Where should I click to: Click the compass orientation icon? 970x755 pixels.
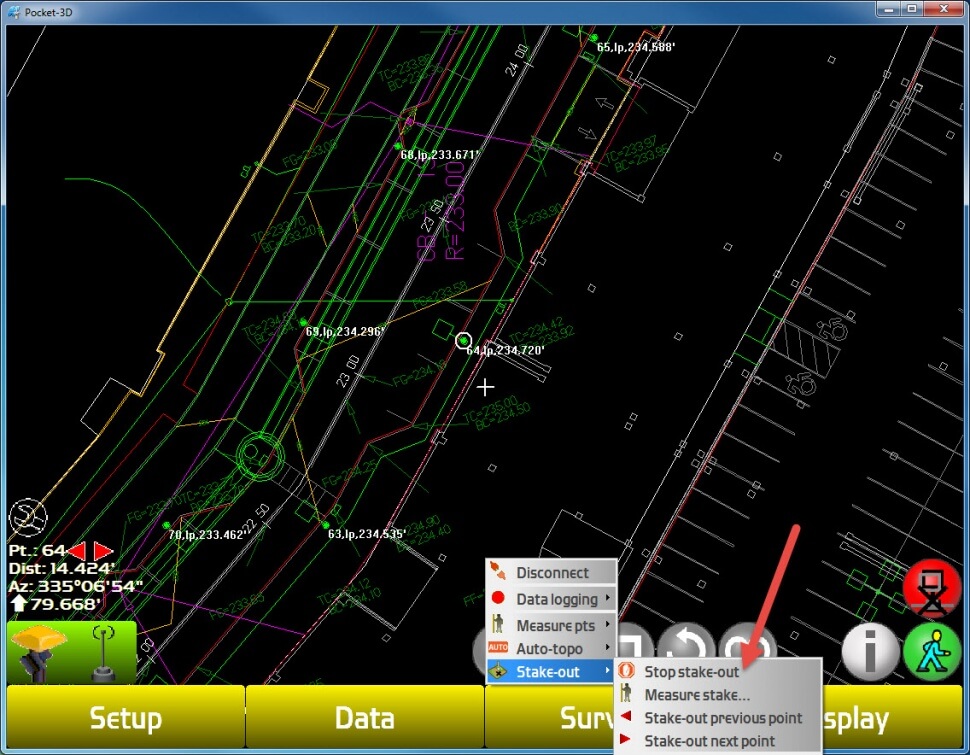(x=28, y=518)
